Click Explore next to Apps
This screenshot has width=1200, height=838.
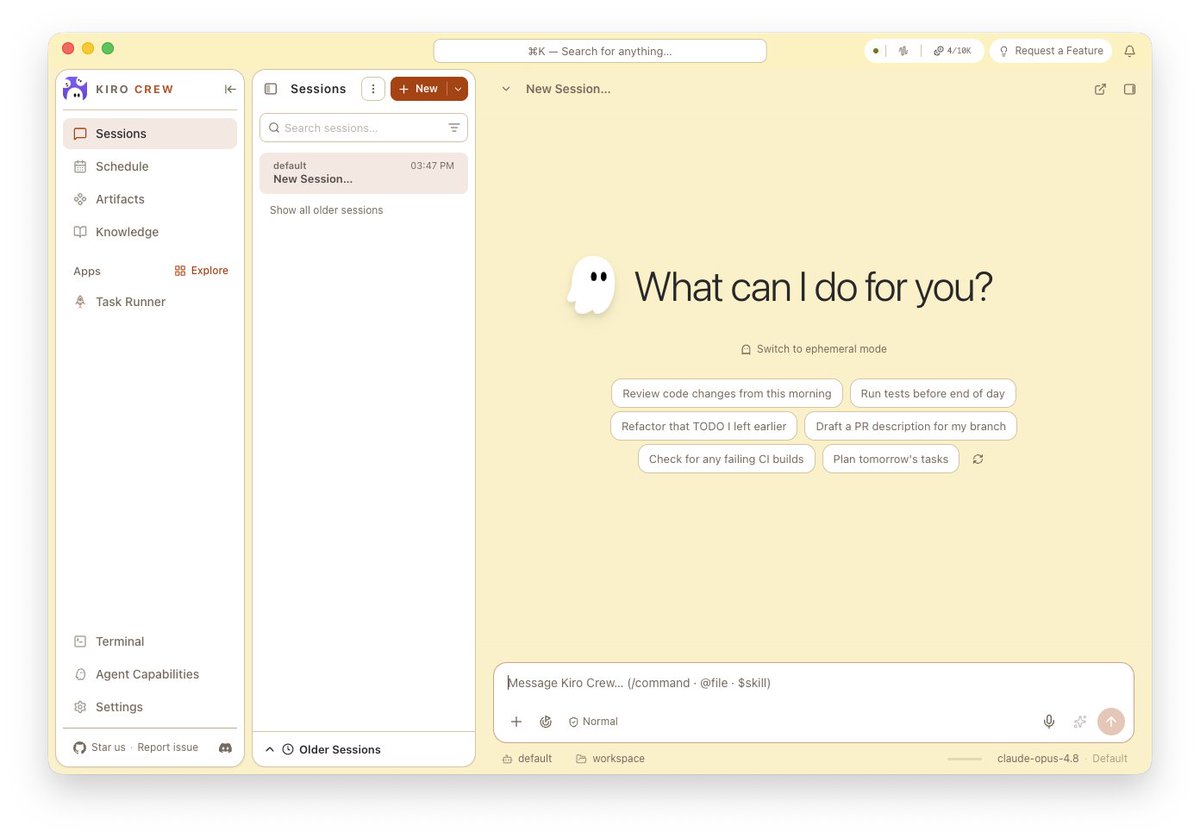(201, 271)
